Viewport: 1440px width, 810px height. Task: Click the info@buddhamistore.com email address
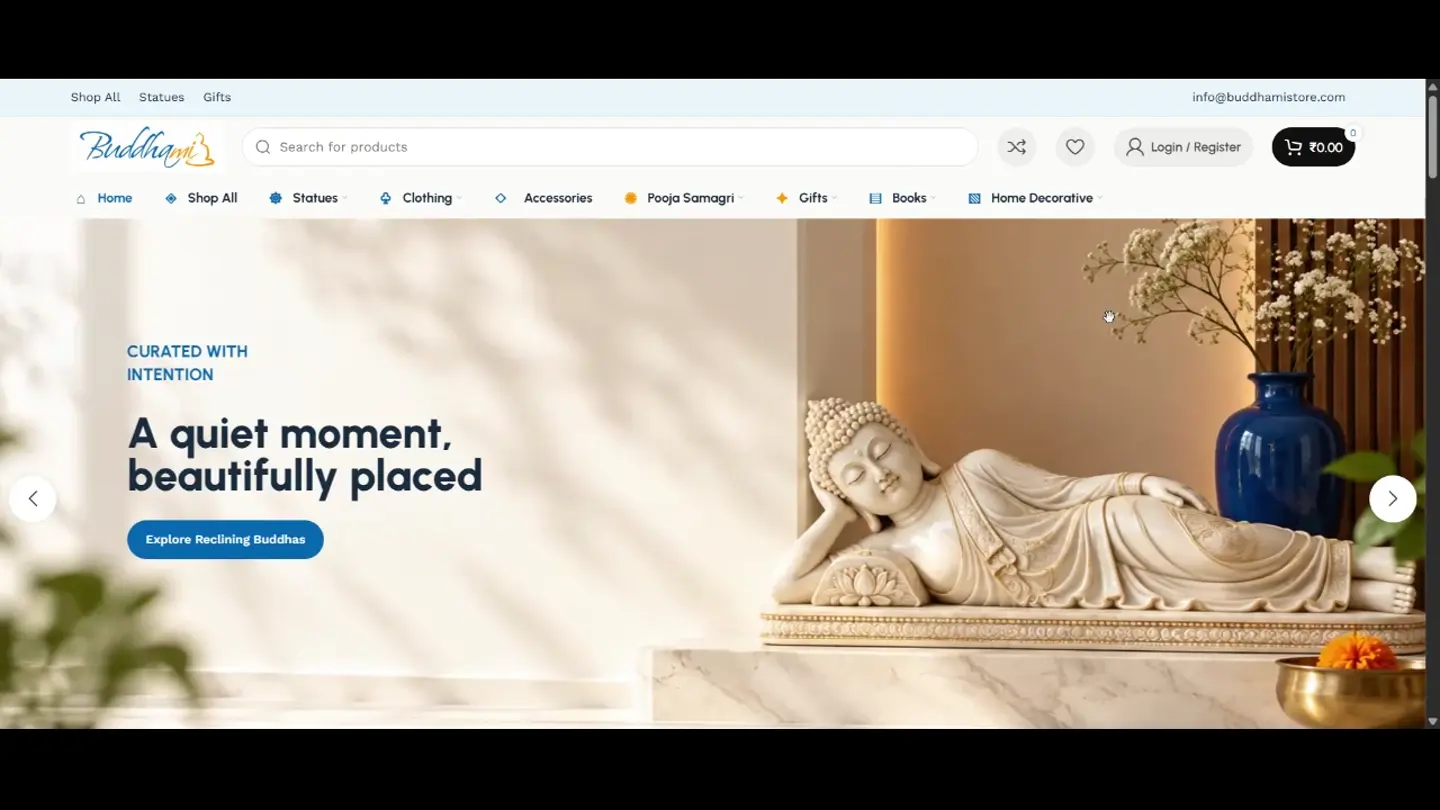[1268, 97]
